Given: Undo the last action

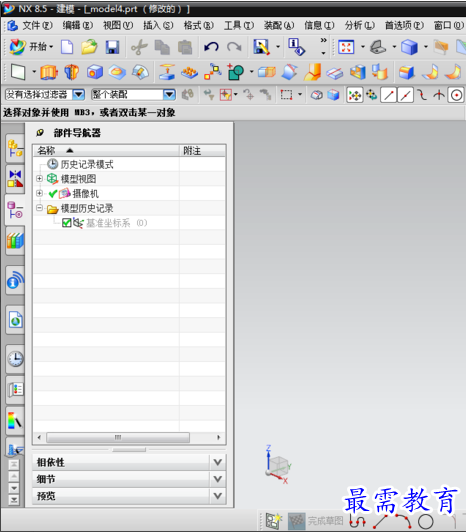Looking at the screenshot, I should [x=211, y=47].
